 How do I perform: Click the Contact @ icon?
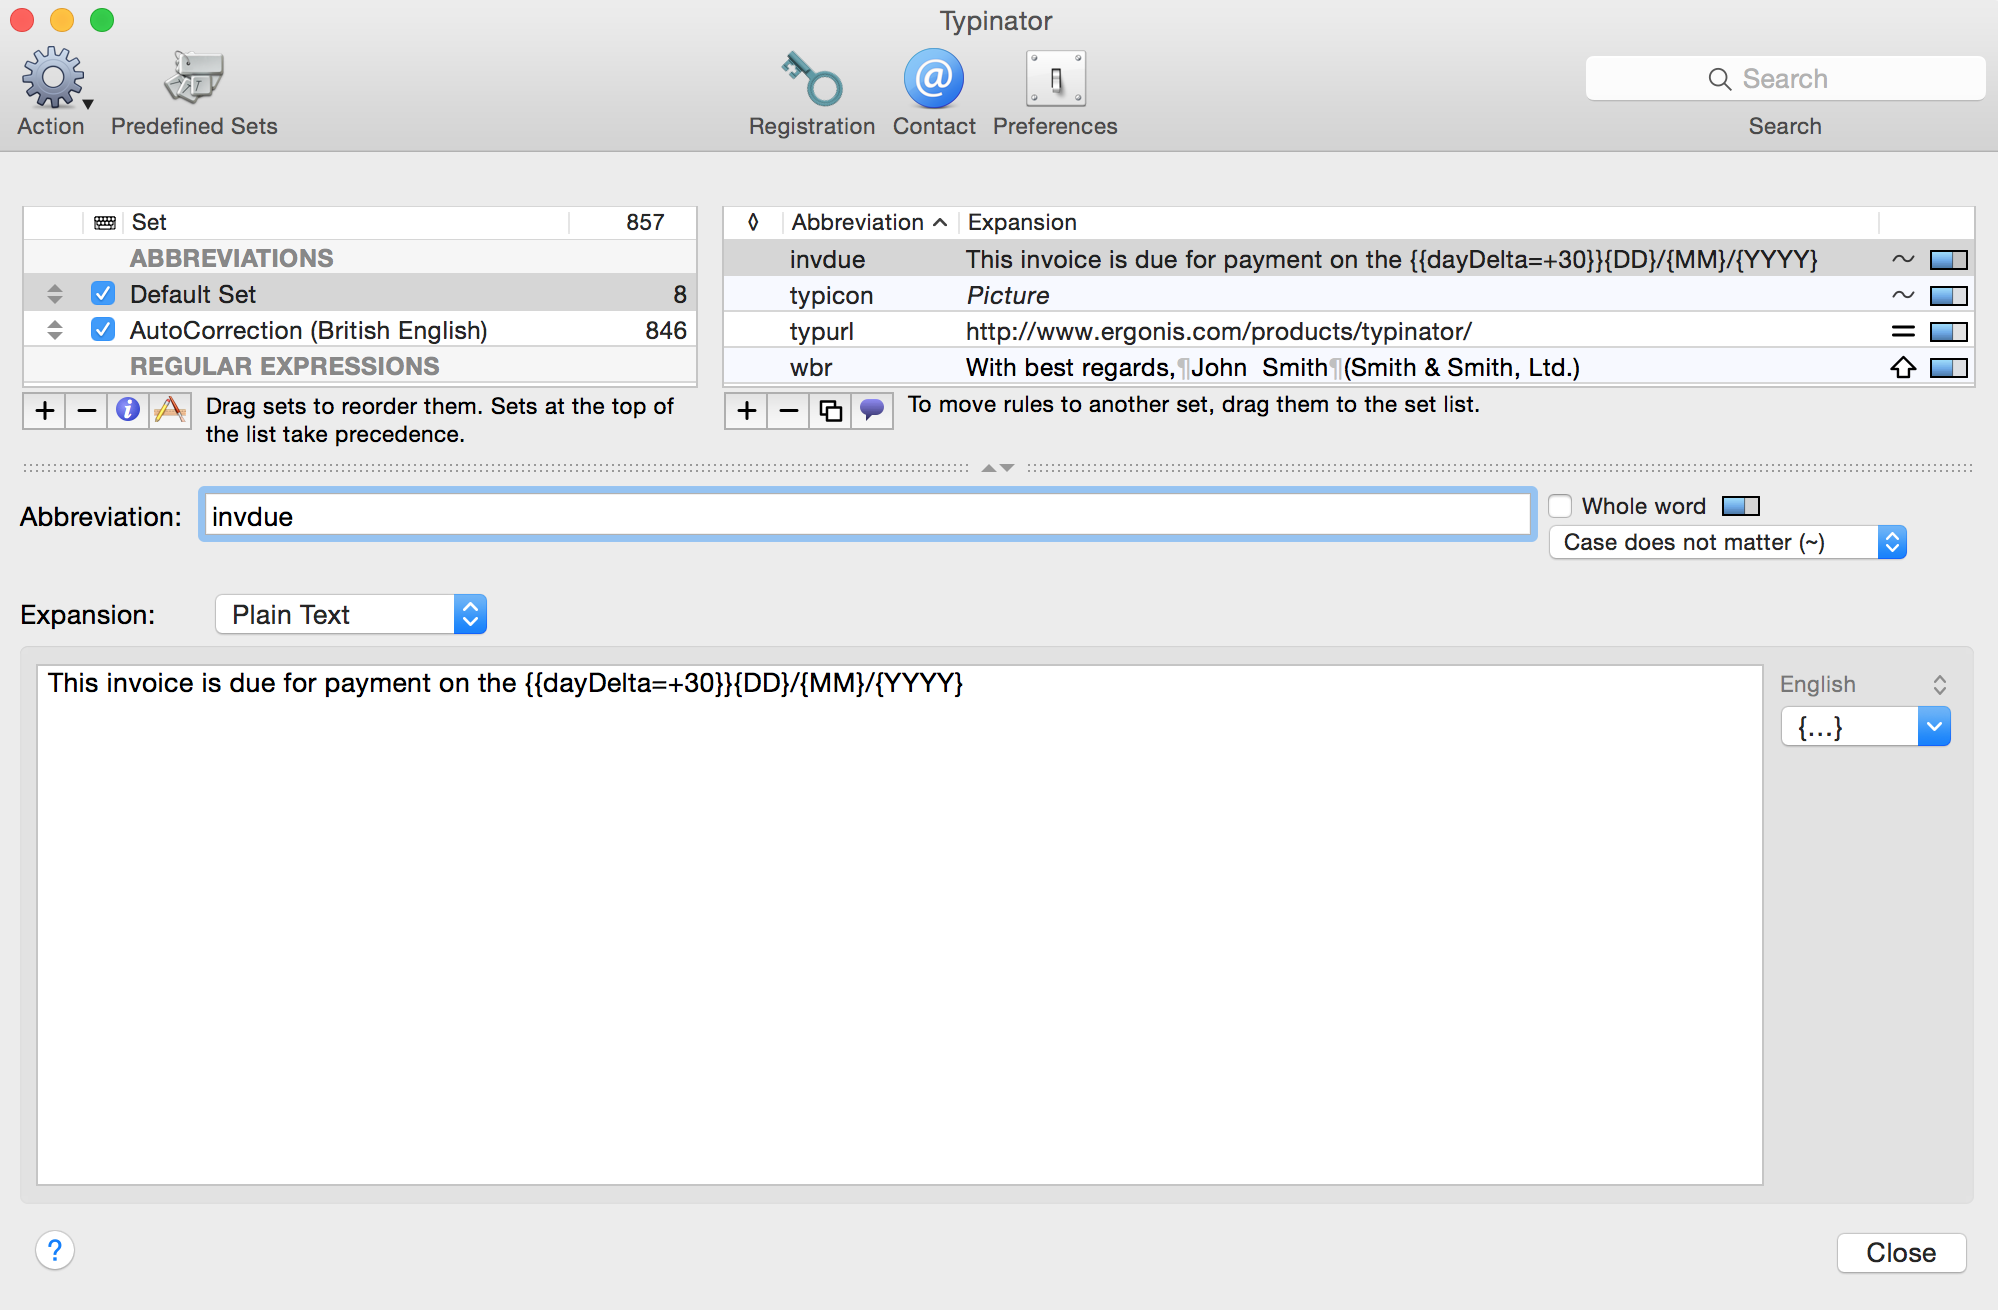934,79
